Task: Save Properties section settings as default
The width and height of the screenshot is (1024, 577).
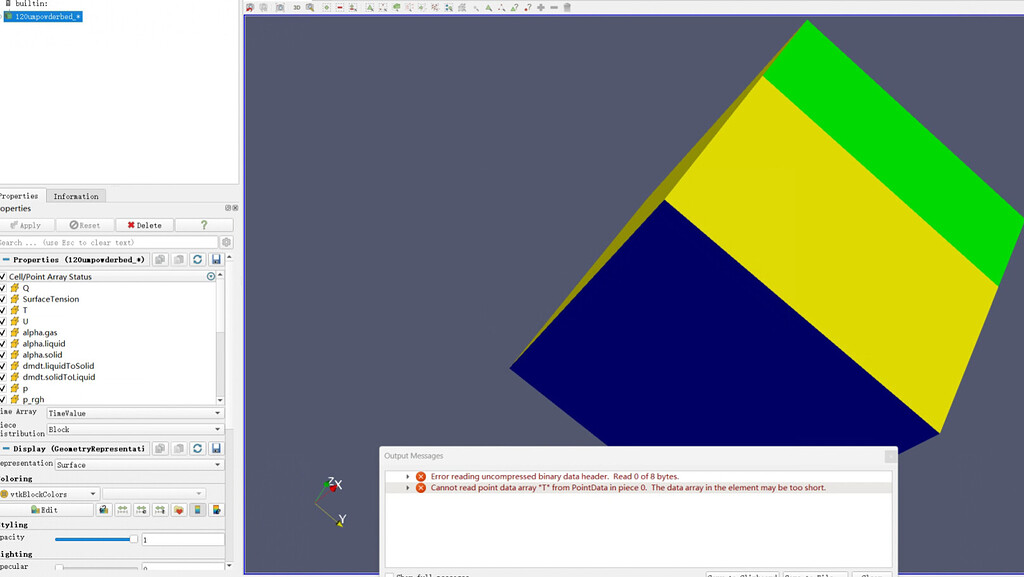Action: click(216, 260)
